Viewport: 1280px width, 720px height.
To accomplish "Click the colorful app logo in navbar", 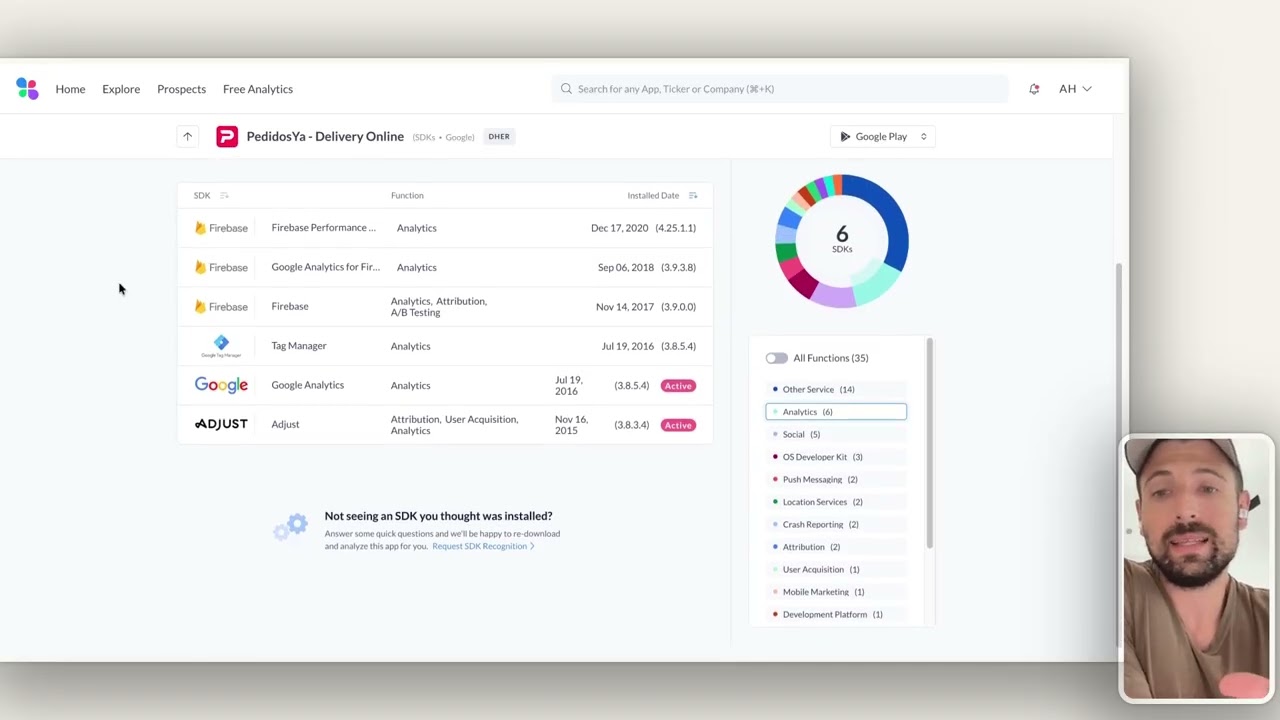I will coord(27,89).
